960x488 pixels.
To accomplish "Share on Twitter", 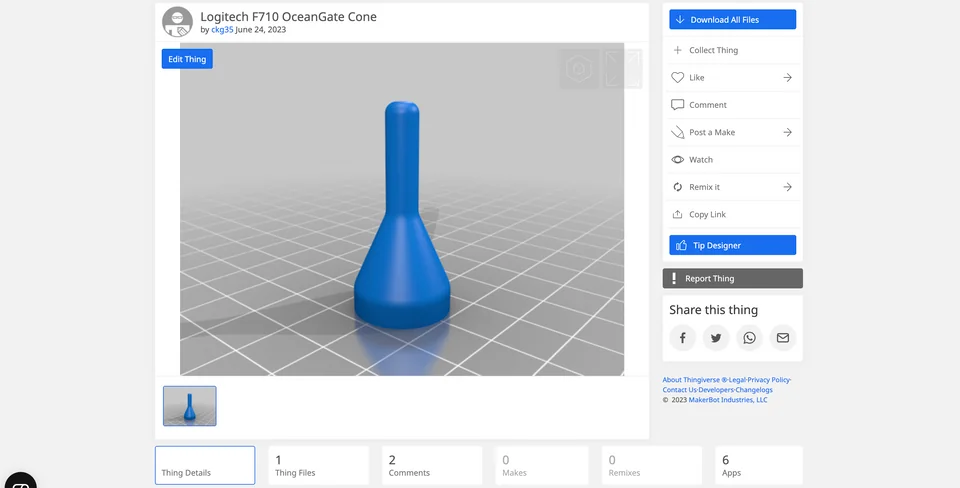I will point(716,337).
